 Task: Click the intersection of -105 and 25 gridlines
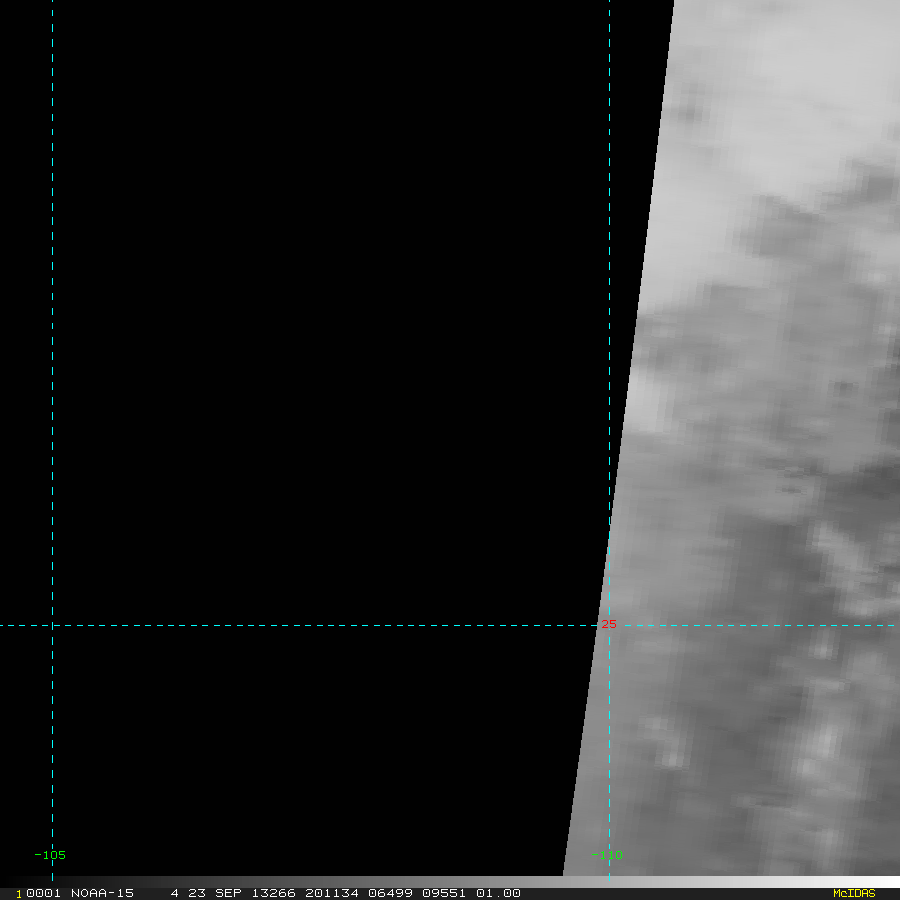[52, 625]
